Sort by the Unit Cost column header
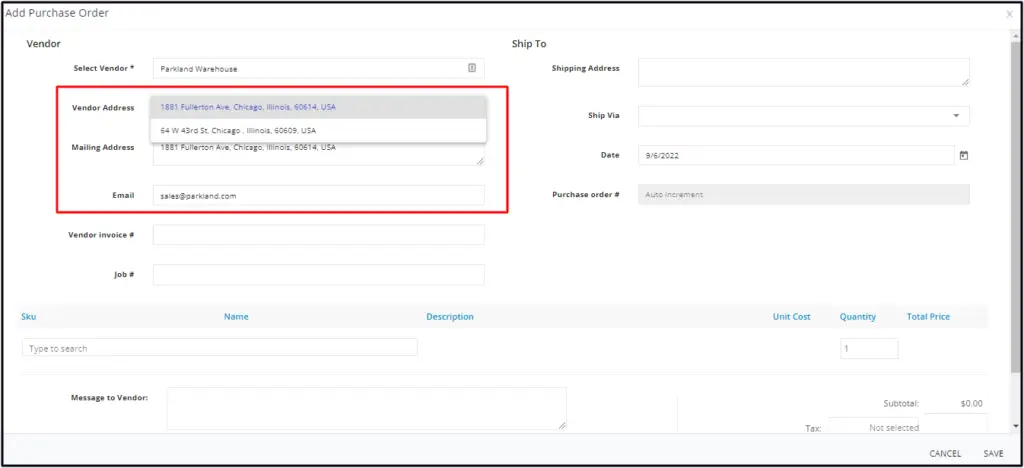Image resolution: width=1024 pixels, height=468 pixels. pos(792,317)
